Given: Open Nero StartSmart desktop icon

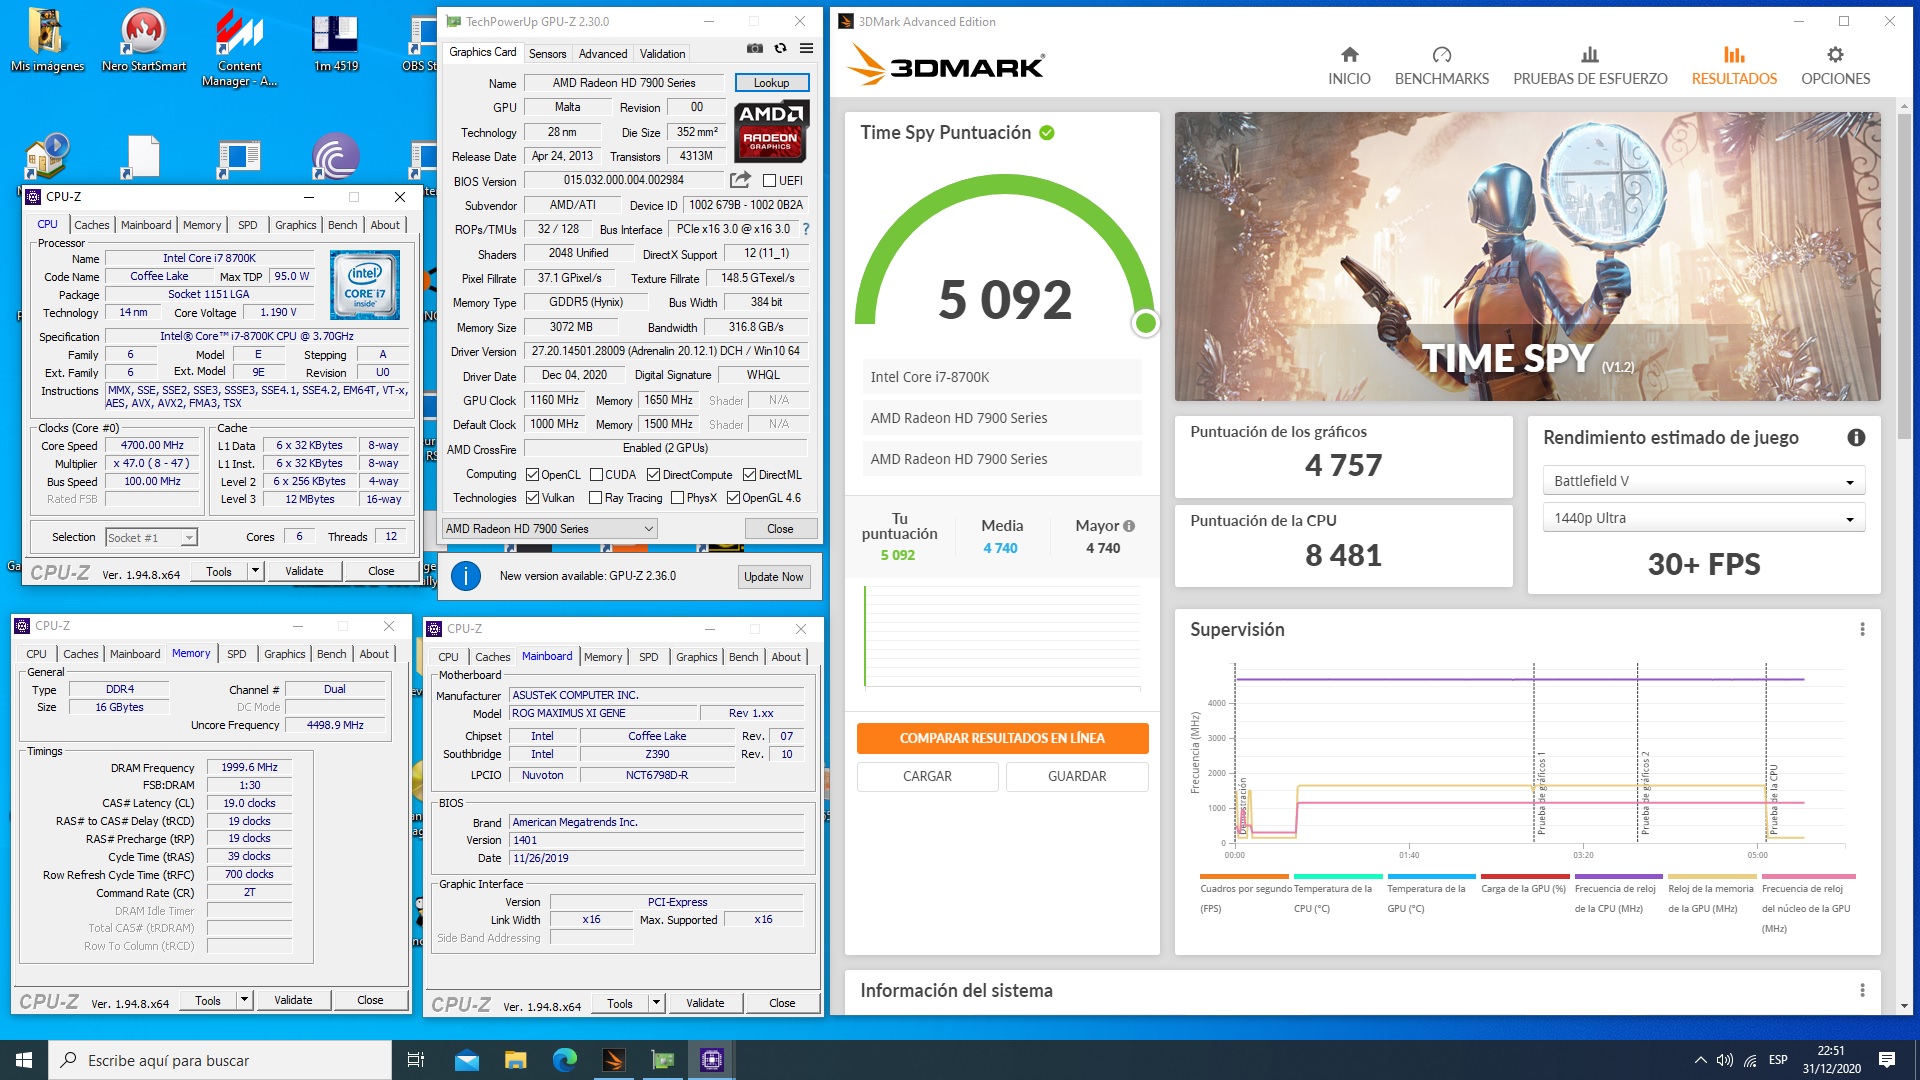Looking at the screenshot, I should [143, 41].
